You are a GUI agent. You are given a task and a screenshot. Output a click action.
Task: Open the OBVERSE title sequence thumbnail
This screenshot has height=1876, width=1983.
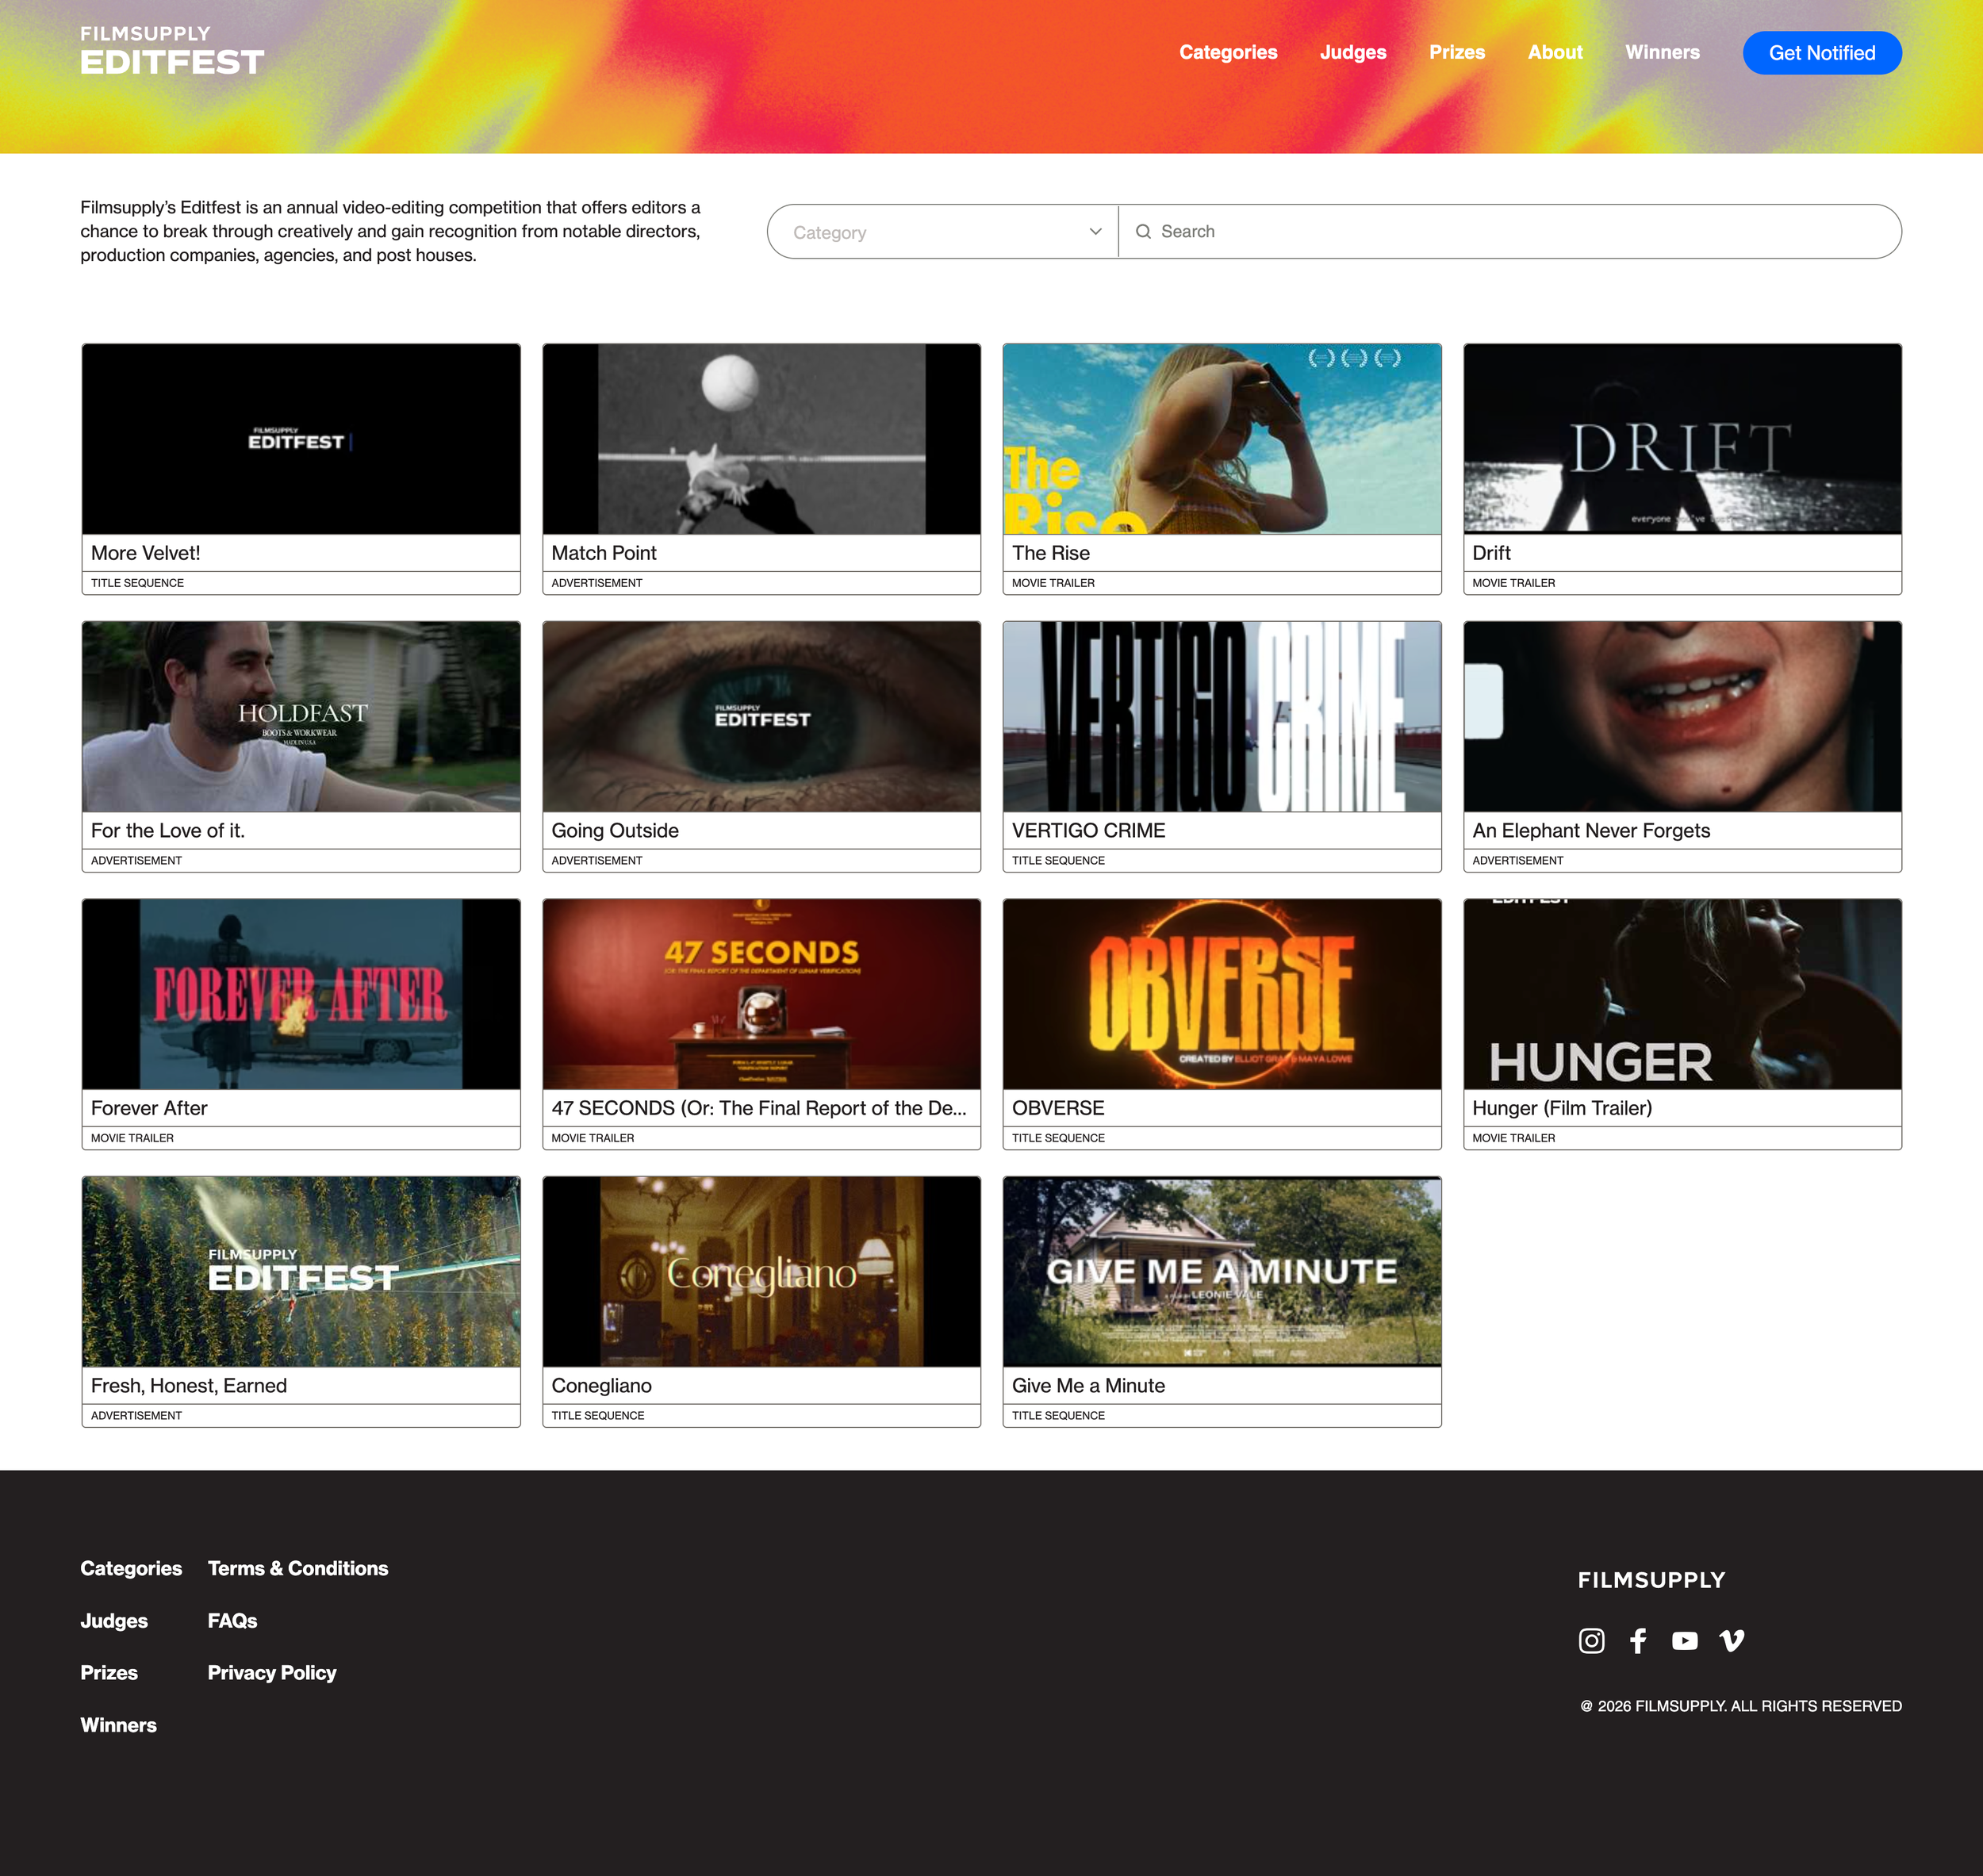1222,994
